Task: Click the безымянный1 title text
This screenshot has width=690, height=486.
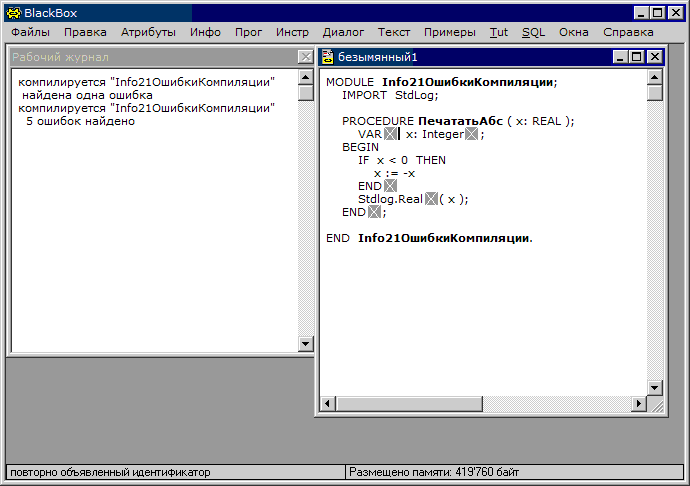Action: tap(378, 57)
